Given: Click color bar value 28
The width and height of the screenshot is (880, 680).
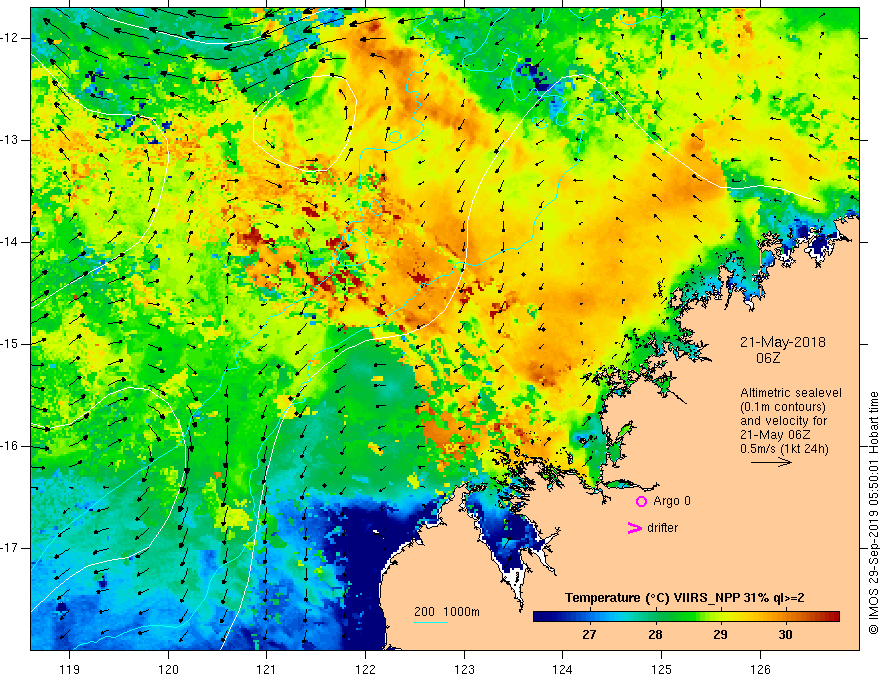Looking at the screenshot, I should pos(655,635).
